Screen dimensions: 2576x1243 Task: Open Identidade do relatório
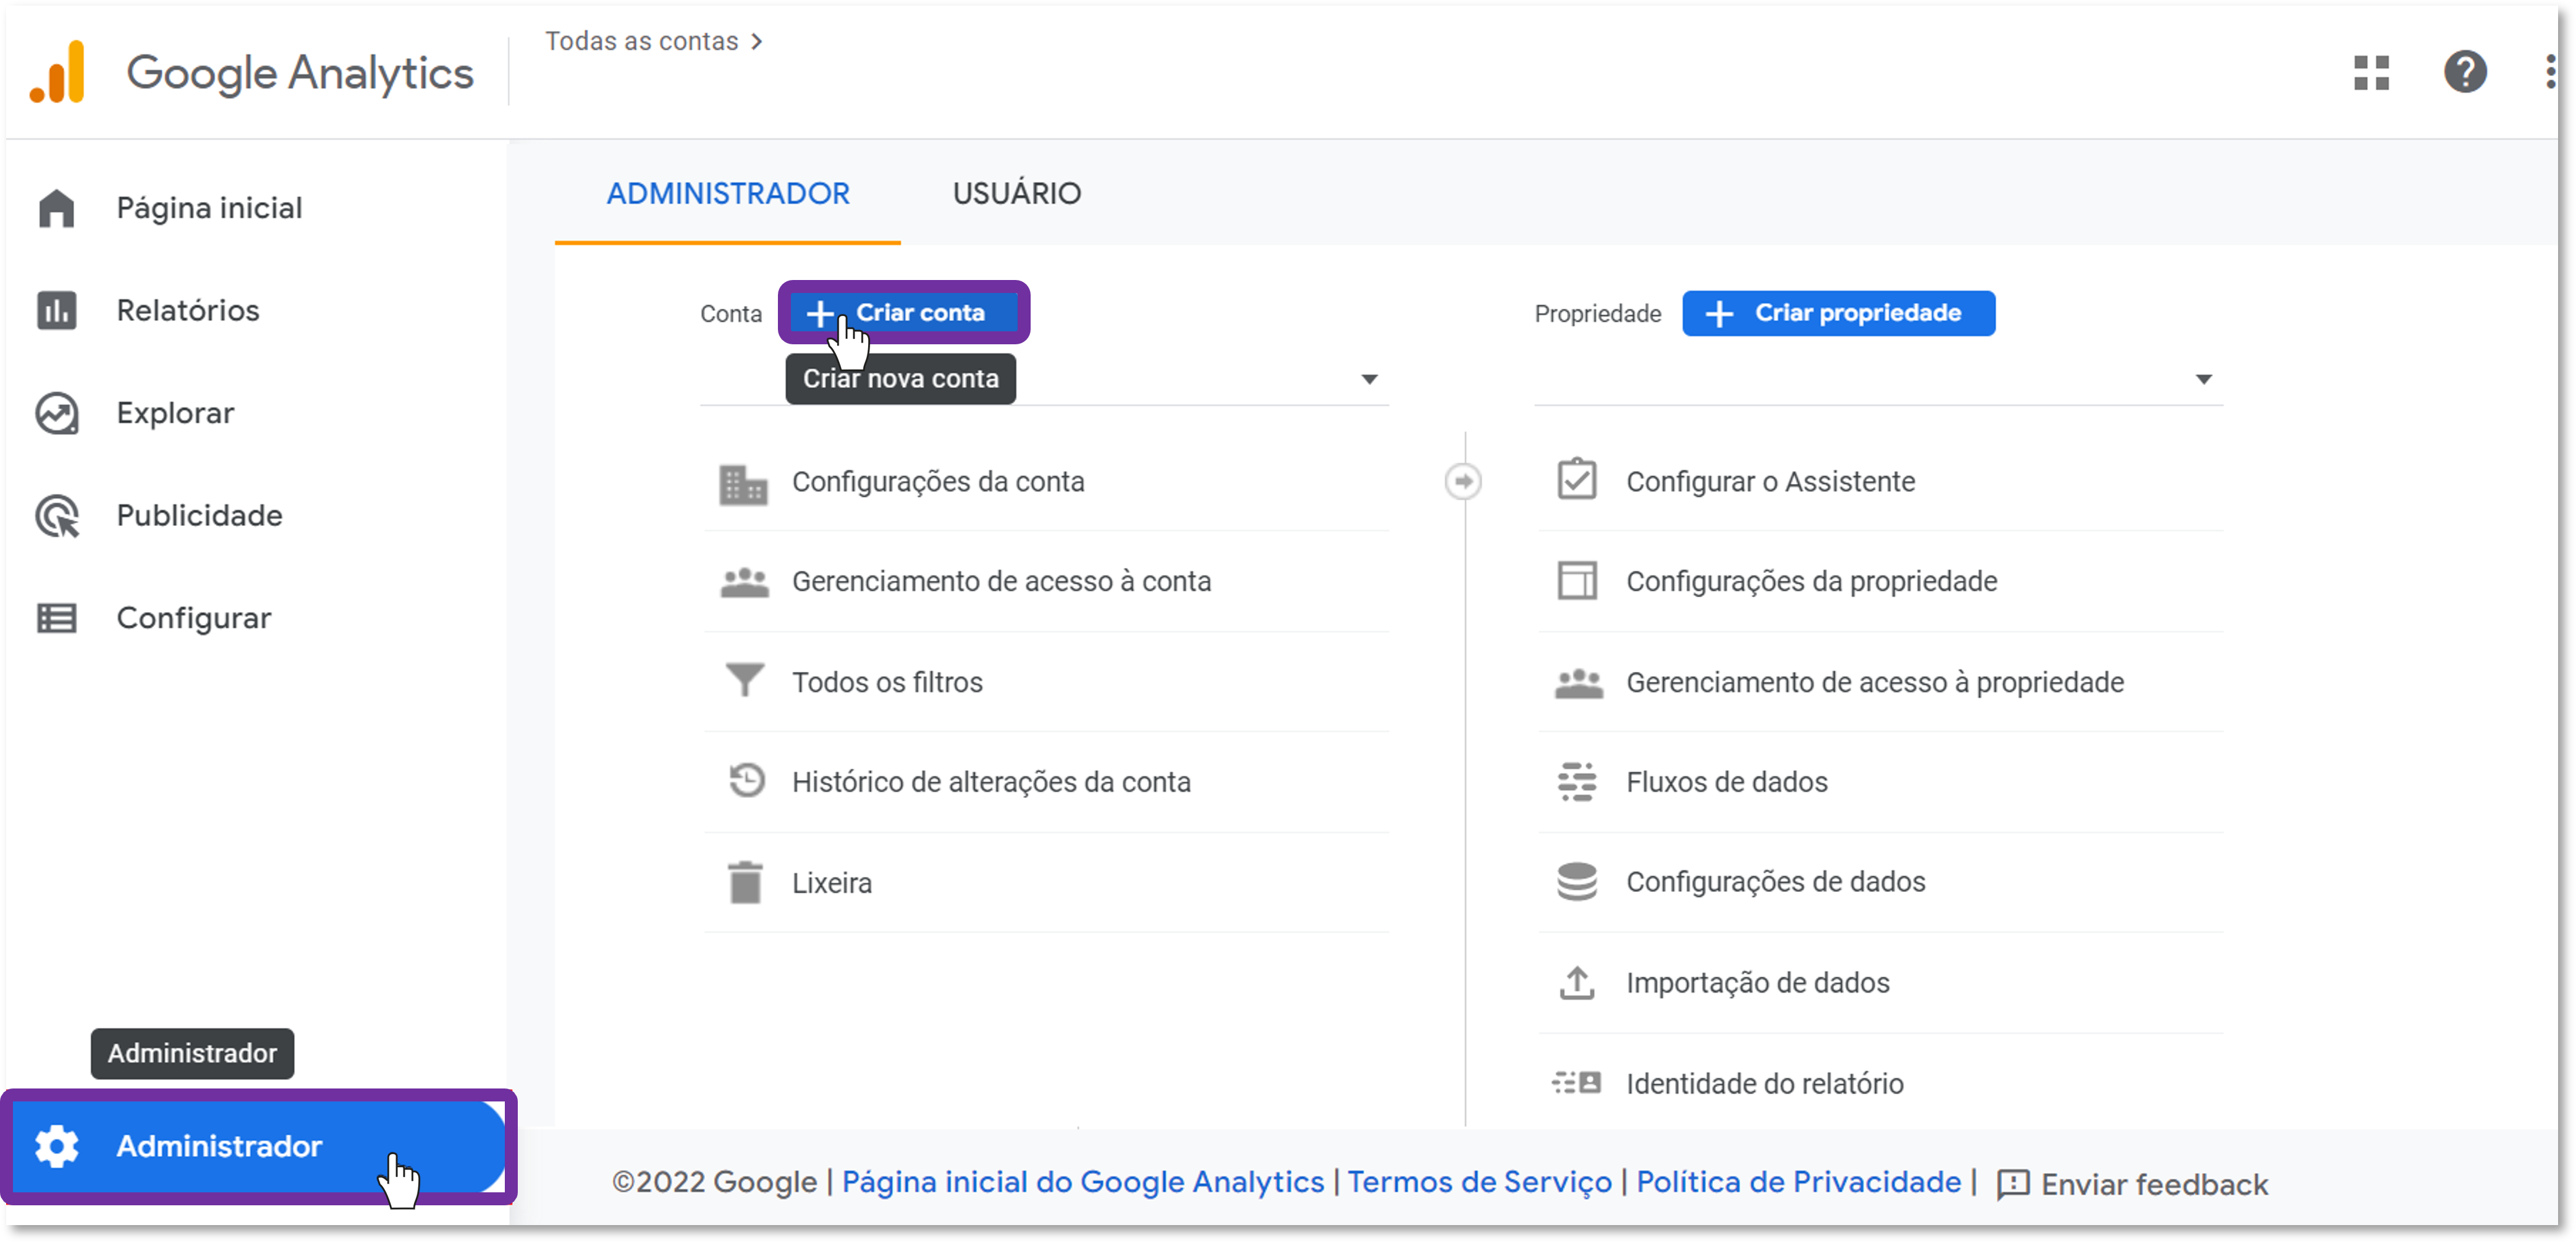[1880, 1083]
